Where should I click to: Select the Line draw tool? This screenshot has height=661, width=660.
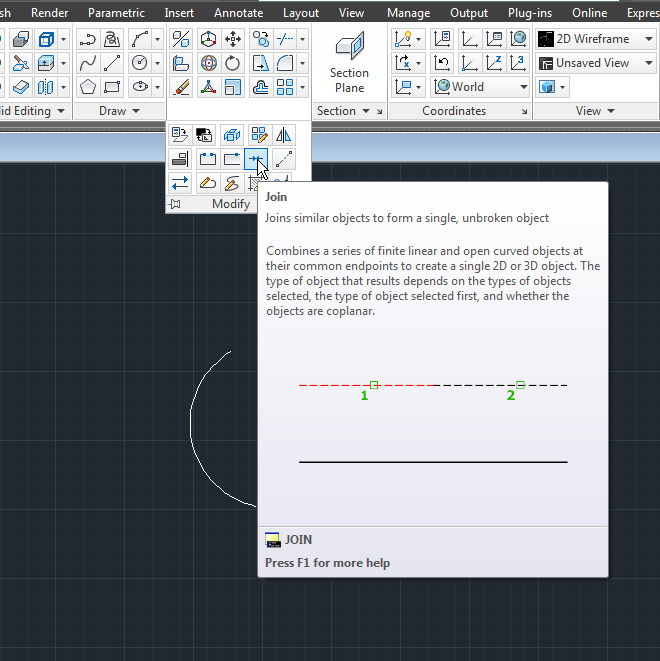pyautogui.click(x=113, y=63)
